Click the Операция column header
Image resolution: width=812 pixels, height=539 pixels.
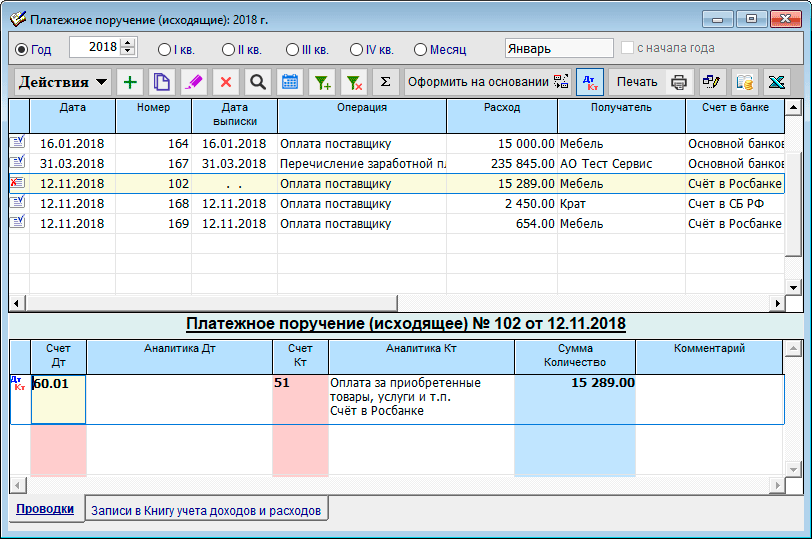tap(362, 115)
